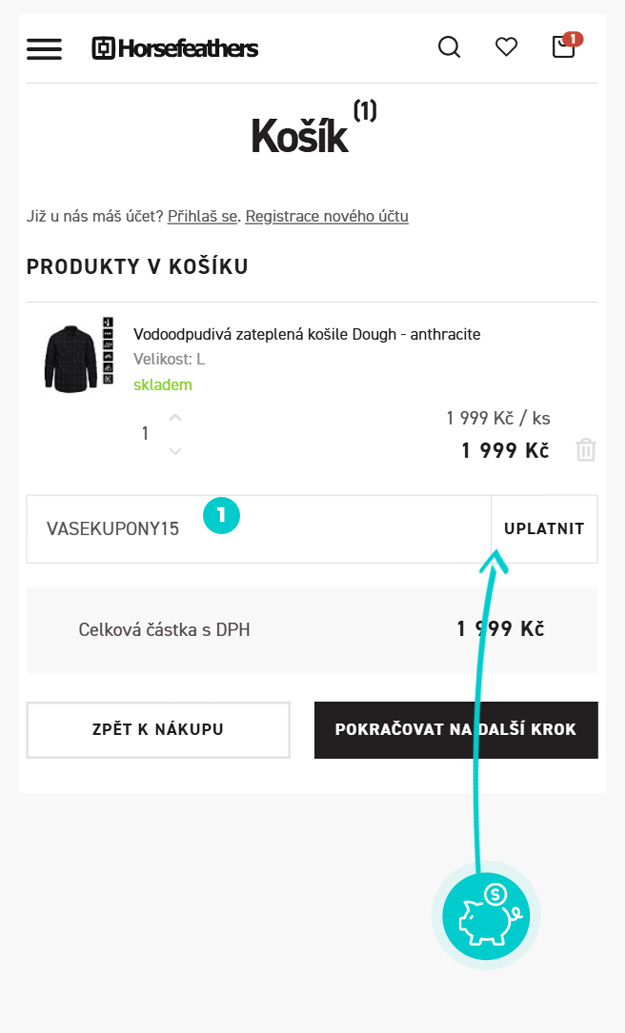Click the Horsefeathers logo
Image resolution: width=625 pixels, height=1033 pixels.
pos(175,48)
